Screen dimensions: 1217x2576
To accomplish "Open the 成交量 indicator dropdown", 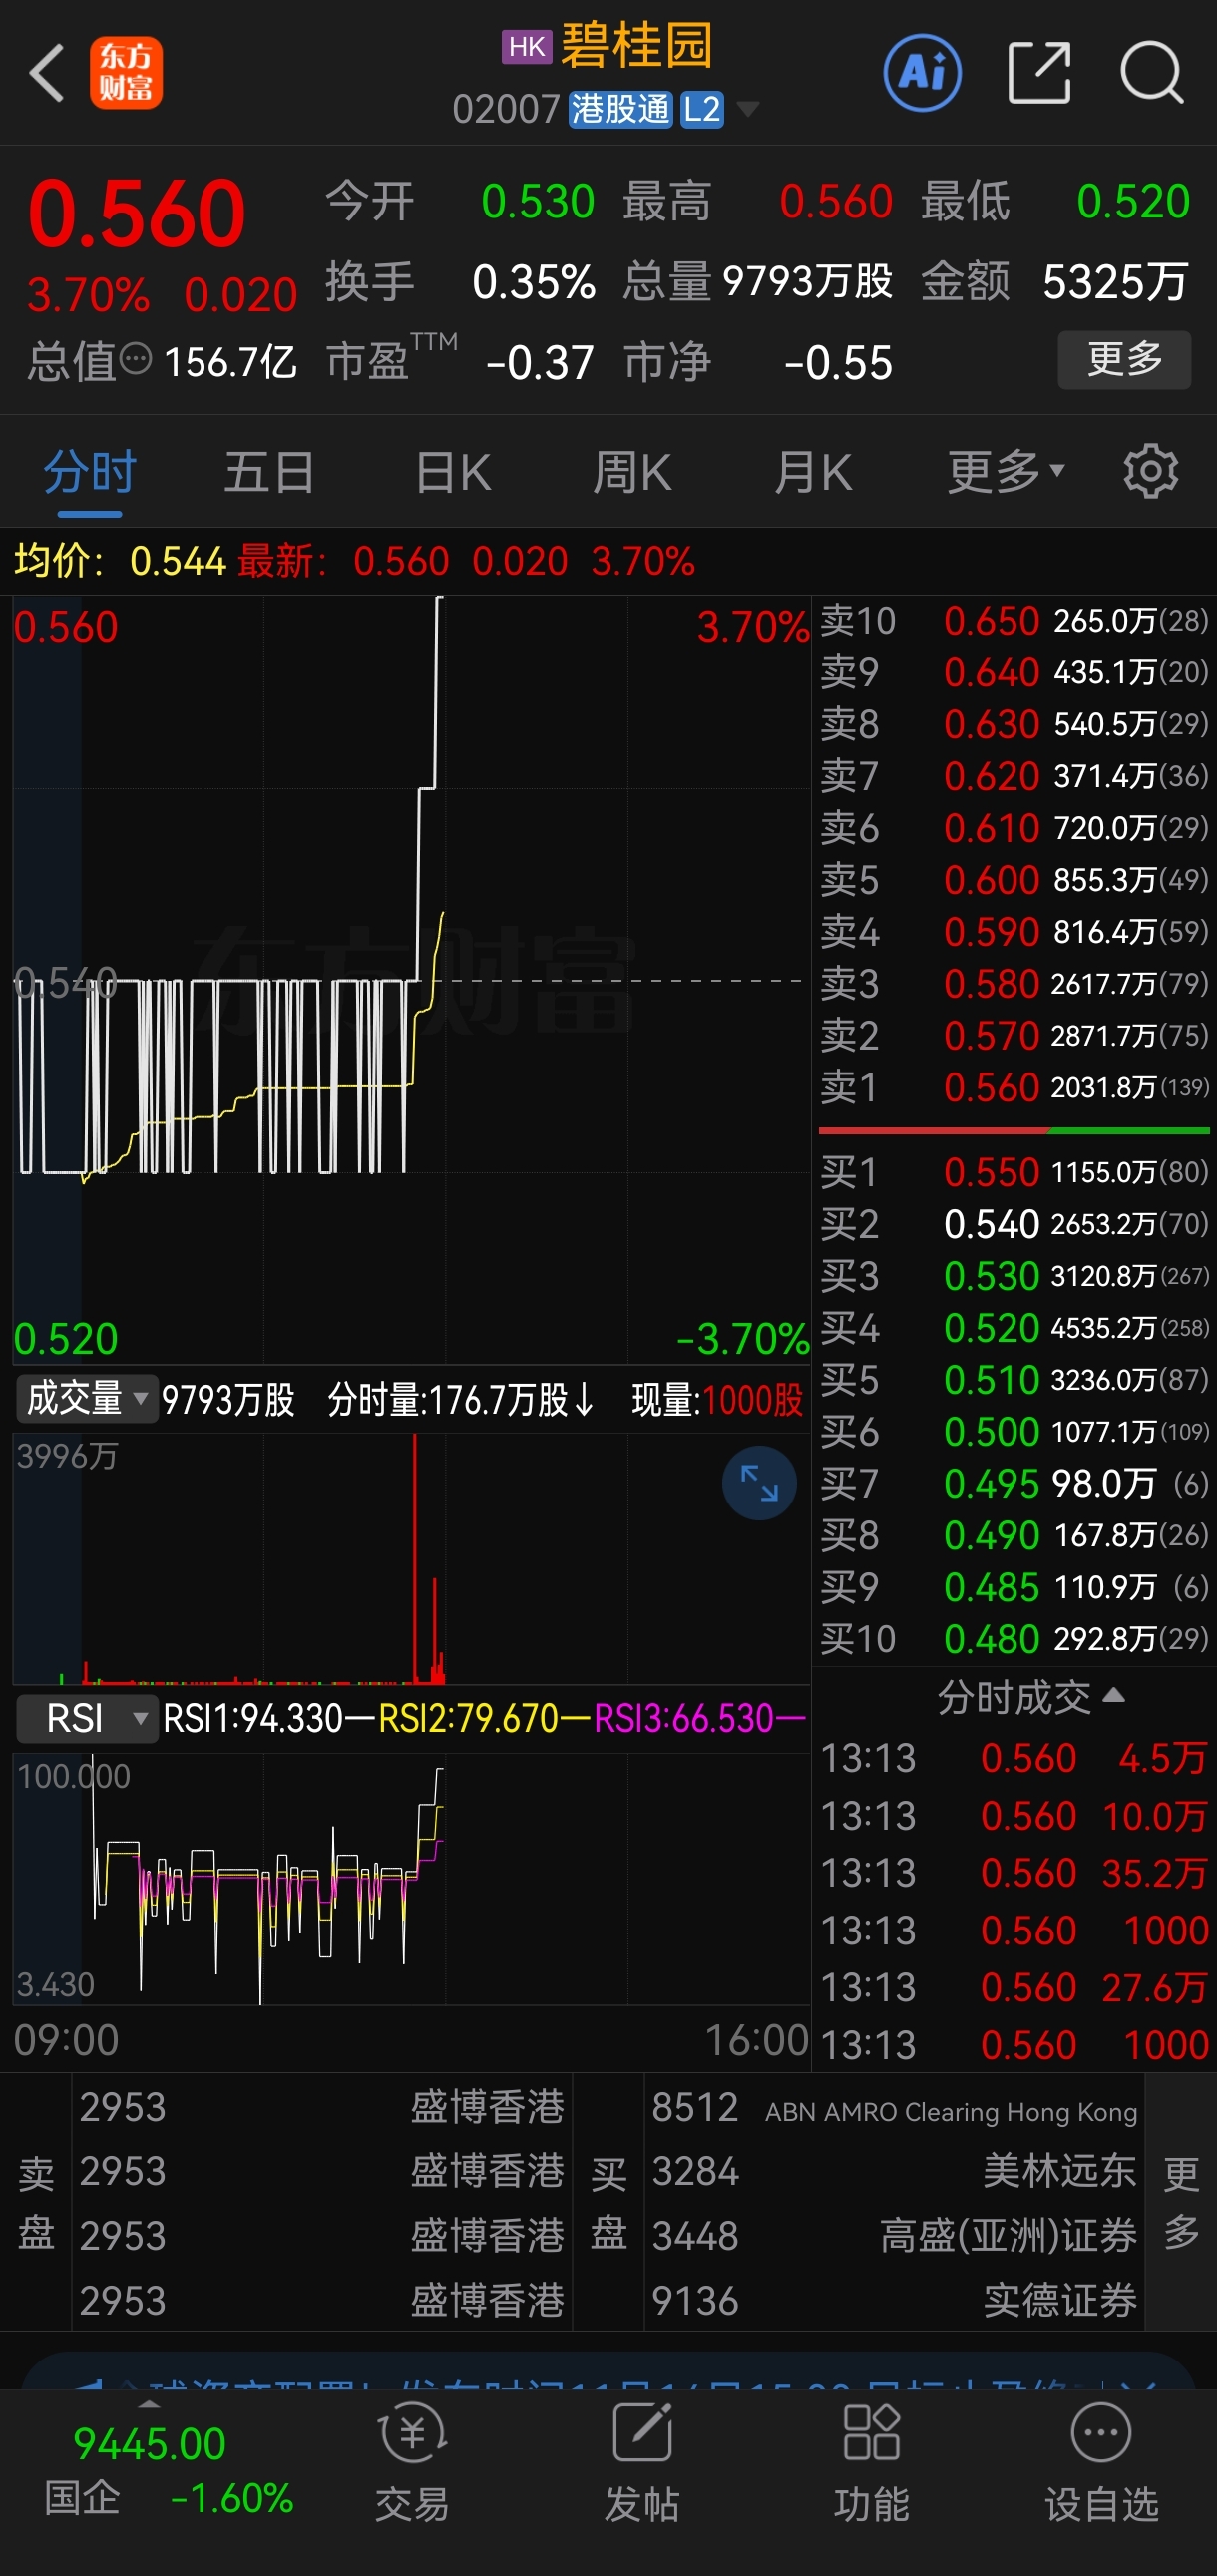I will tap(86, 1398).
